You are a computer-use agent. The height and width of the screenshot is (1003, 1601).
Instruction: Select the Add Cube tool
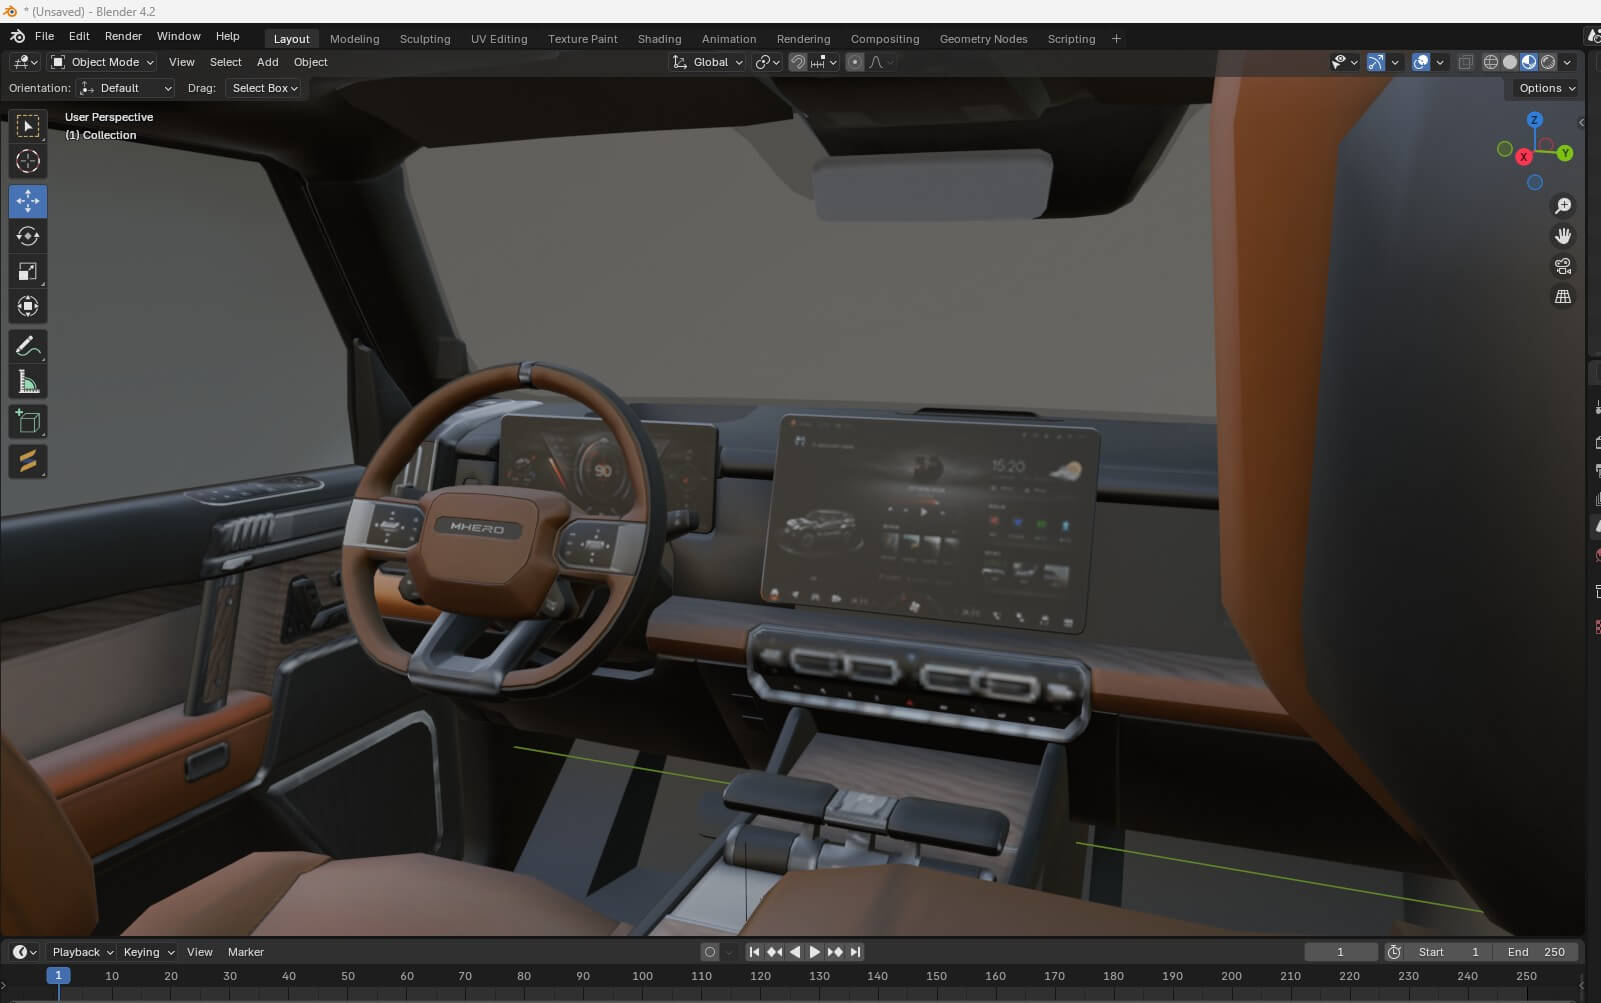coord(28,422)
